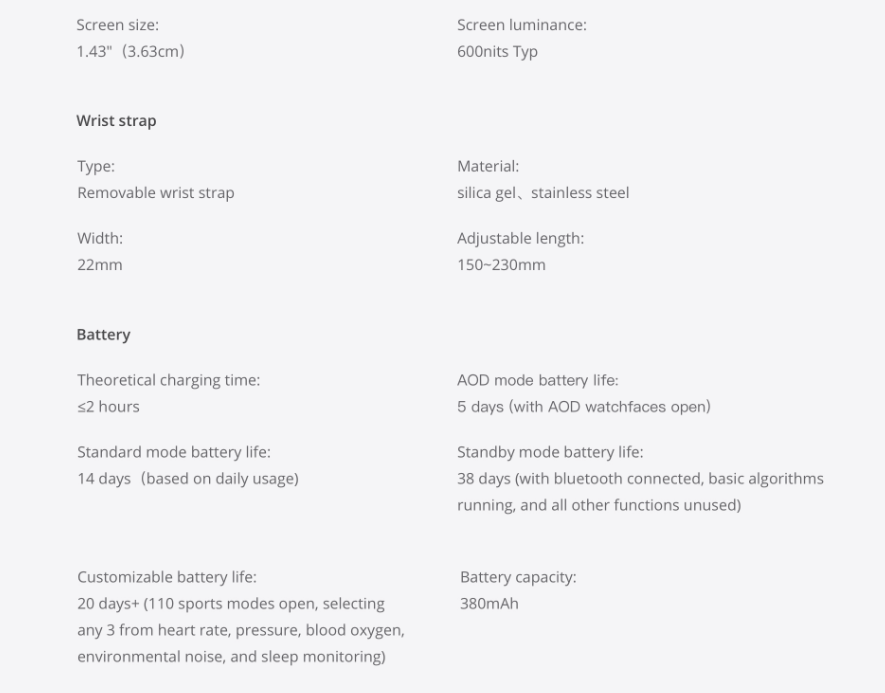Select the Theoretical charging time label

[169, 380]
